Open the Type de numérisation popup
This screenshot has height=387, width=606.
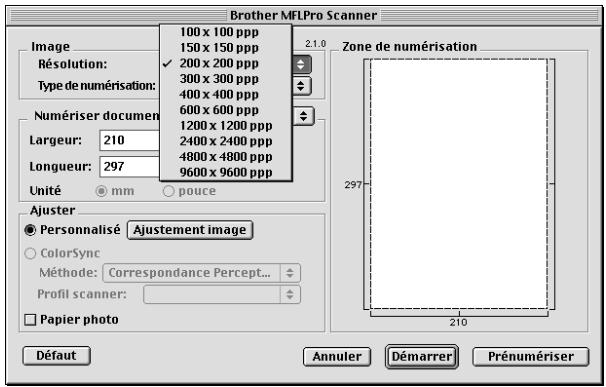point(301,86)
